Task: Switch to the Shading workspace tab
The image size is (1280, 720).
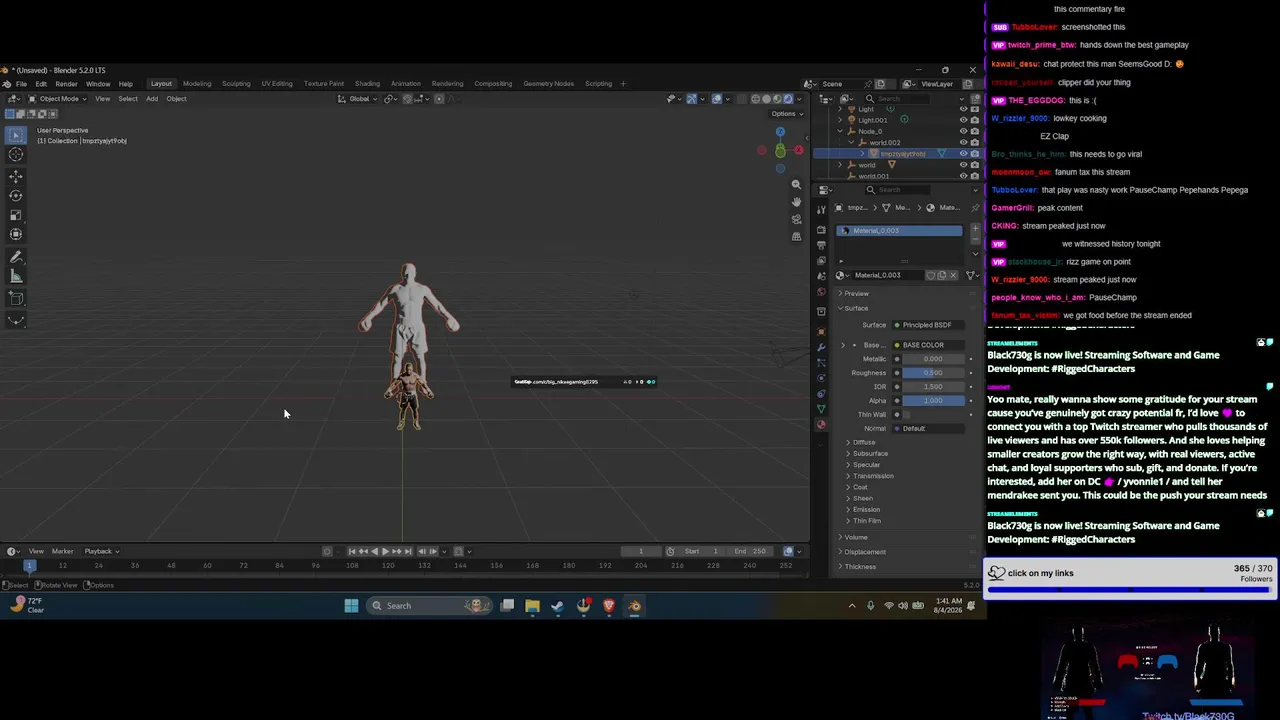Action: pos(367,84)
